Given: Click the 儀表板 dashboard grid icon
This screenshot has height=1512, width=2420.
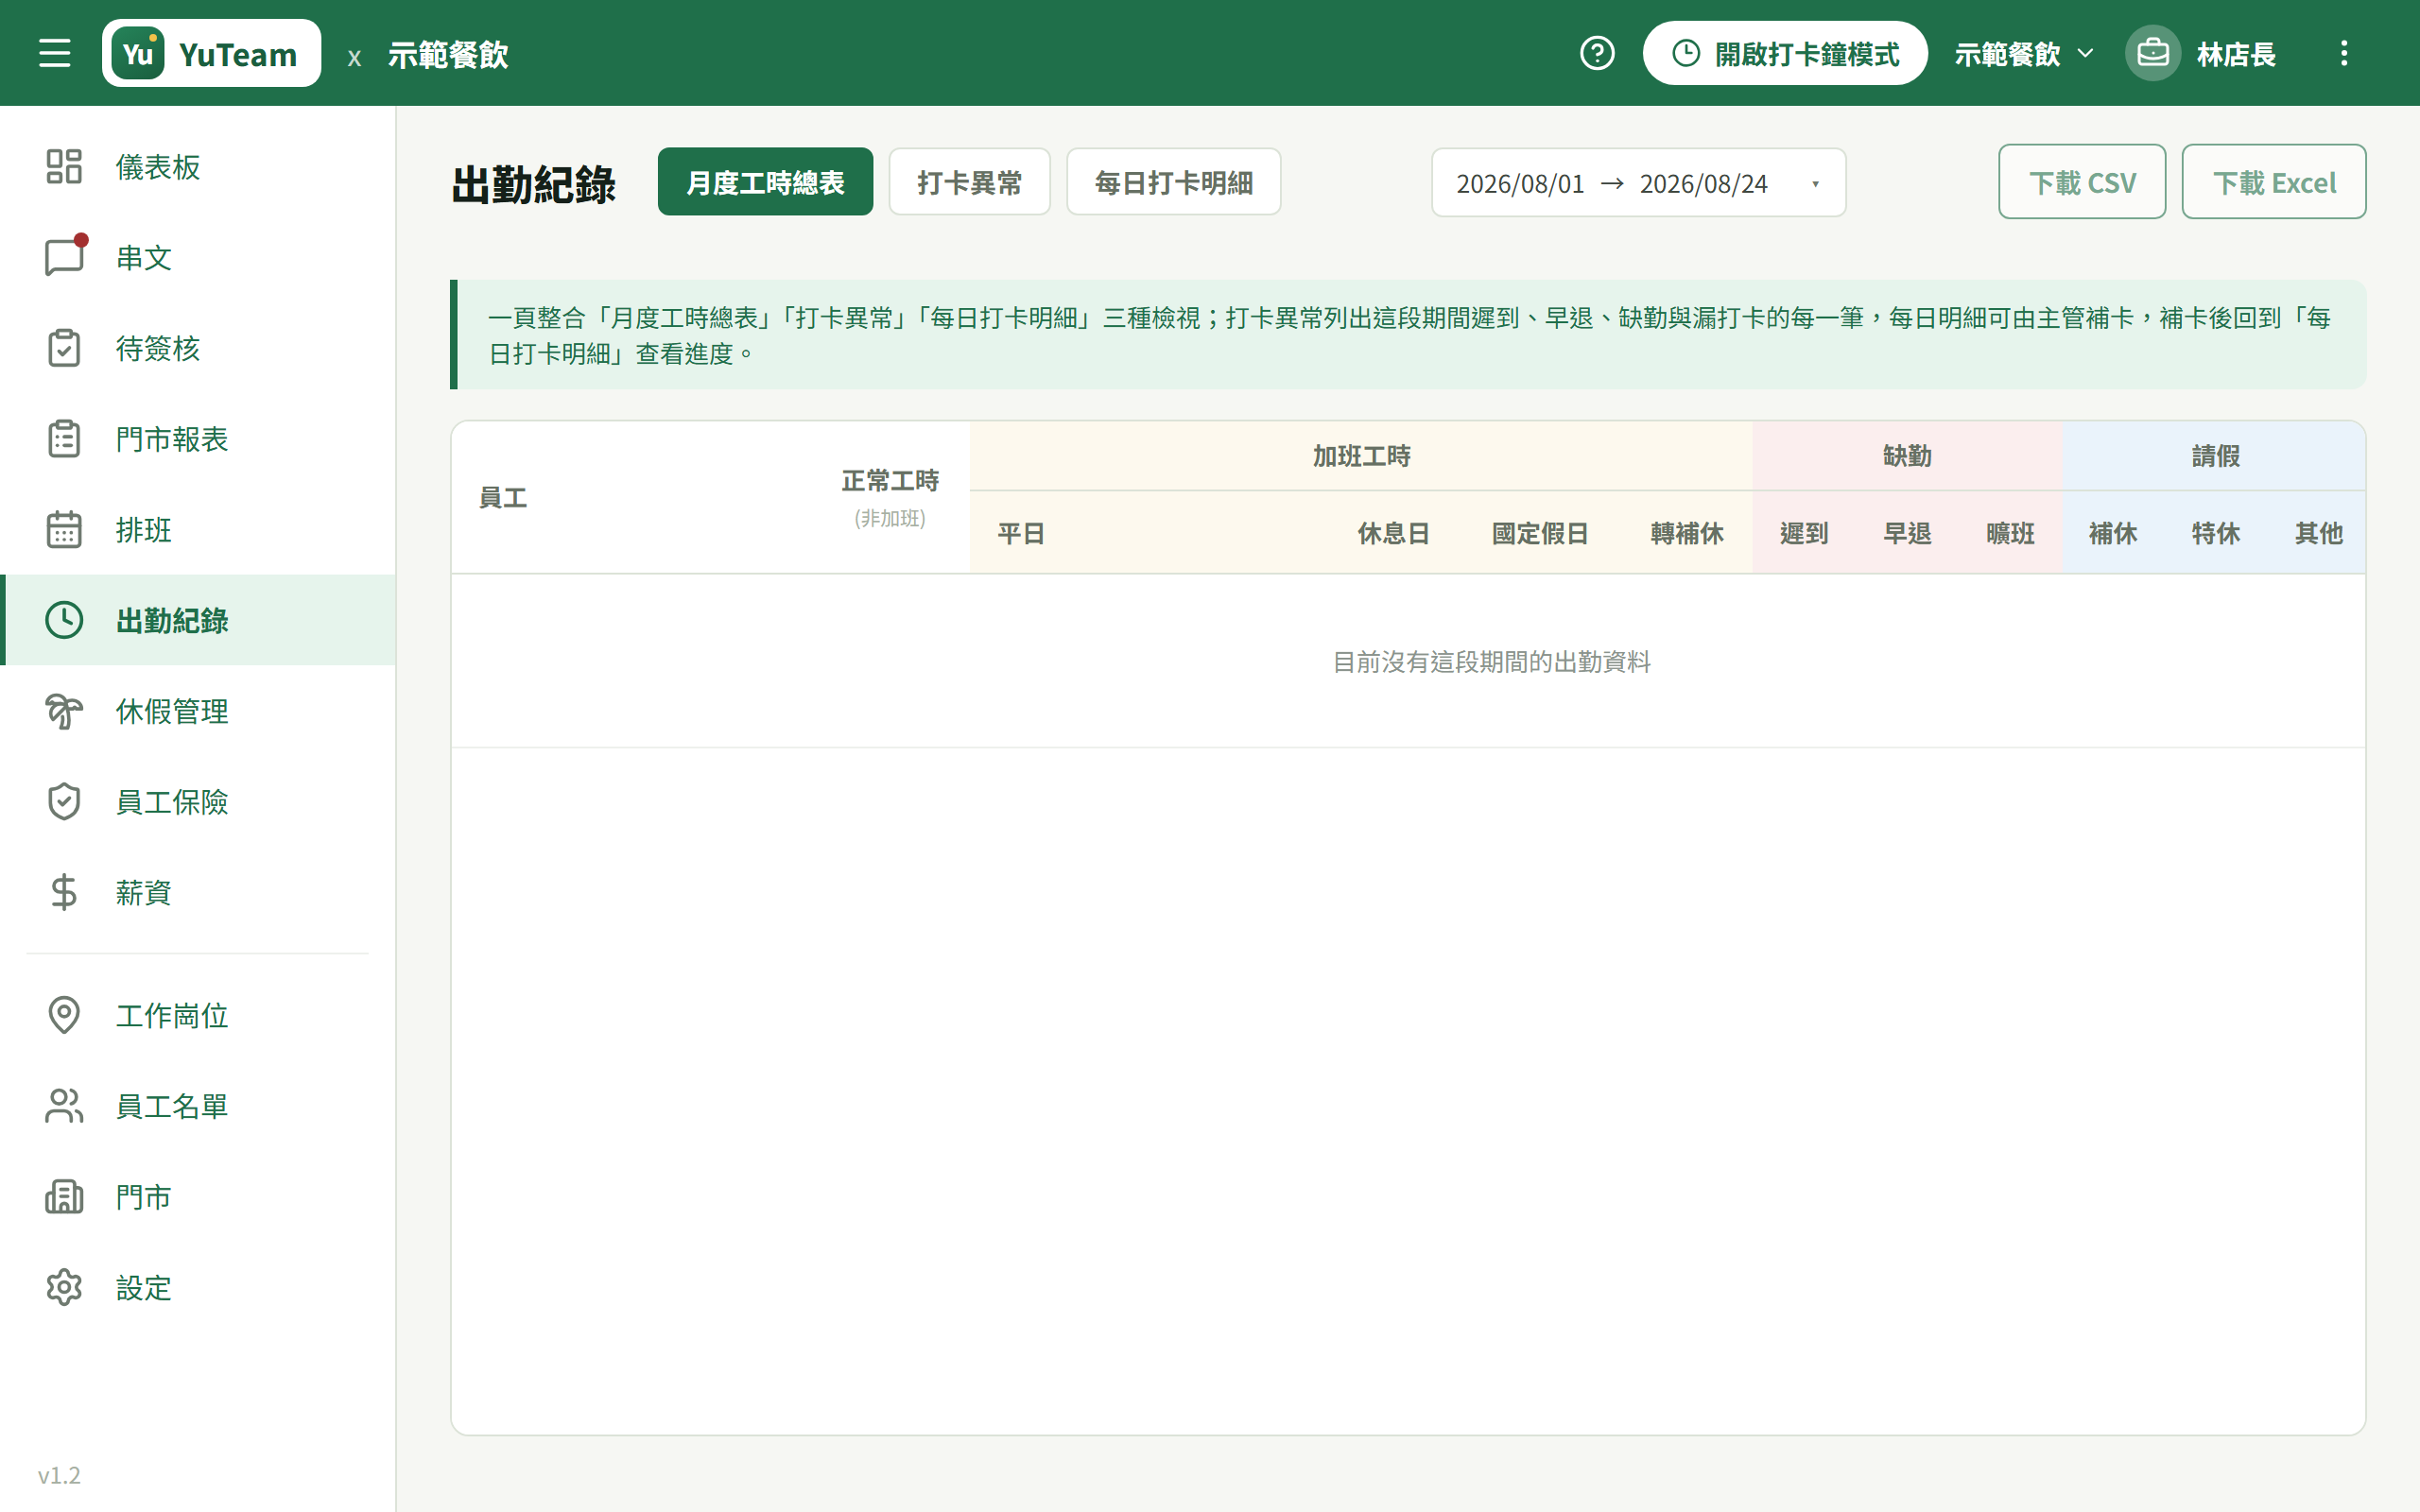Looking at the screenshot, I should coord(64,166).
